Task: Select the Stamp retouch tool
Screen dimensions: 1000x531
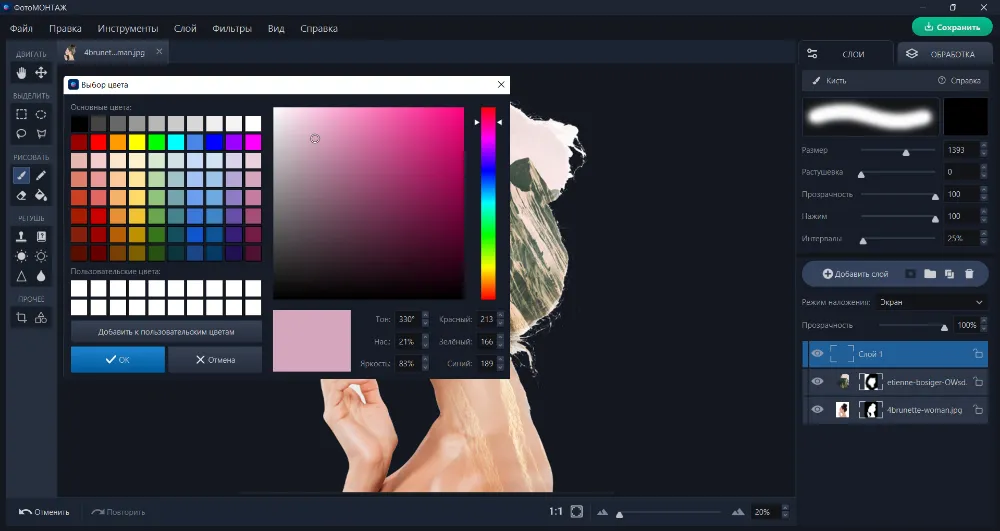Action: (21, 236)
